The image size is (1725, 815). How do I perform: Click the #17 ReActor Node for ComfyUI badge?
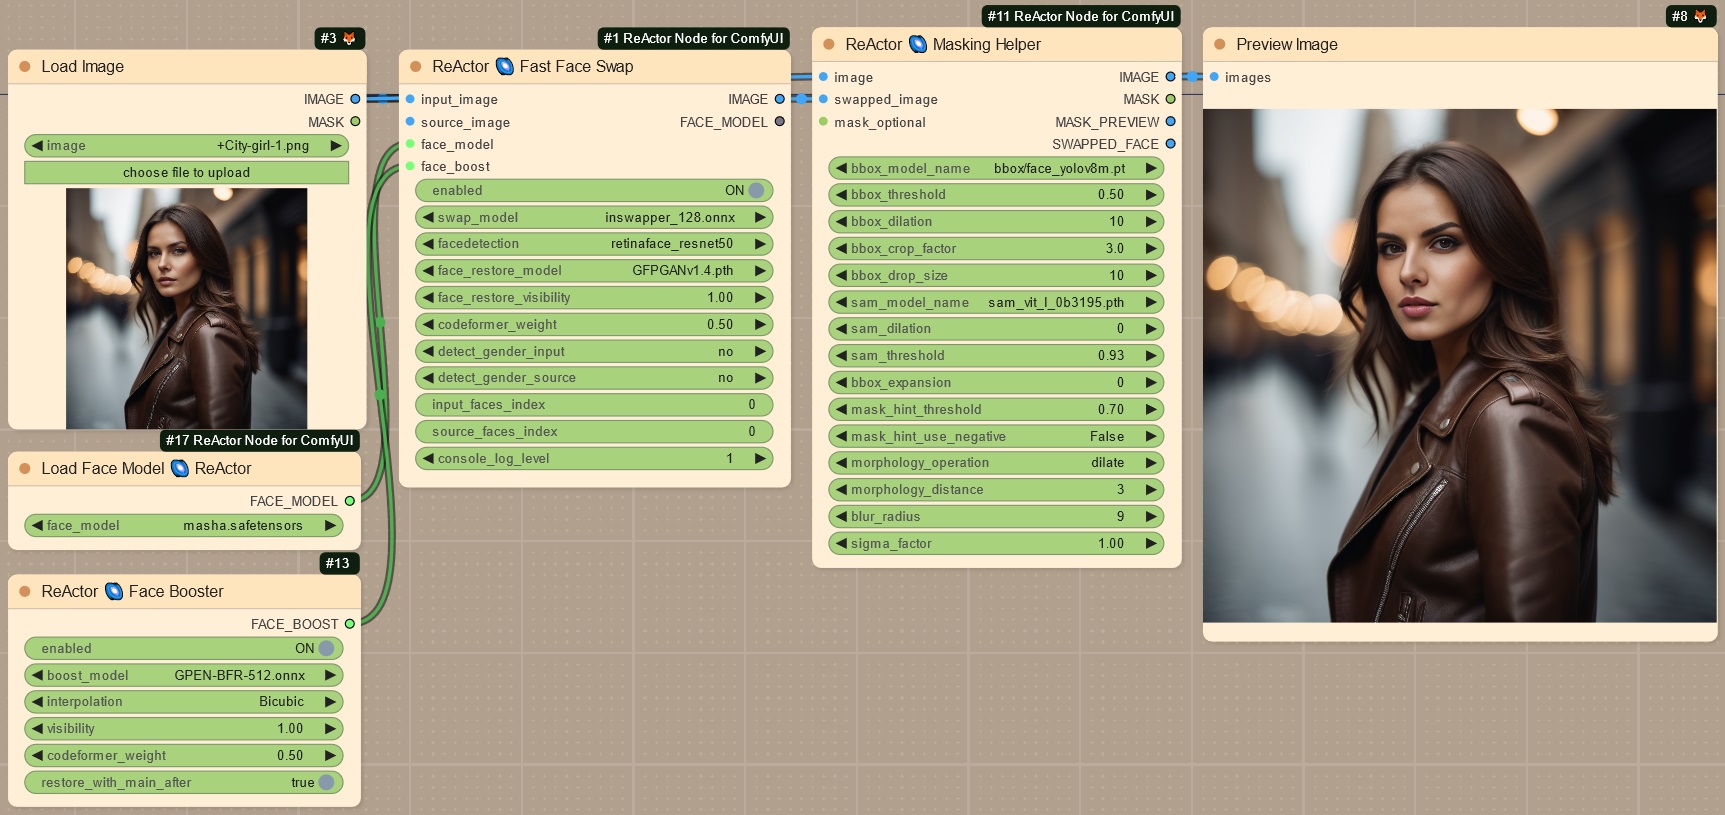tap(259, 441)
